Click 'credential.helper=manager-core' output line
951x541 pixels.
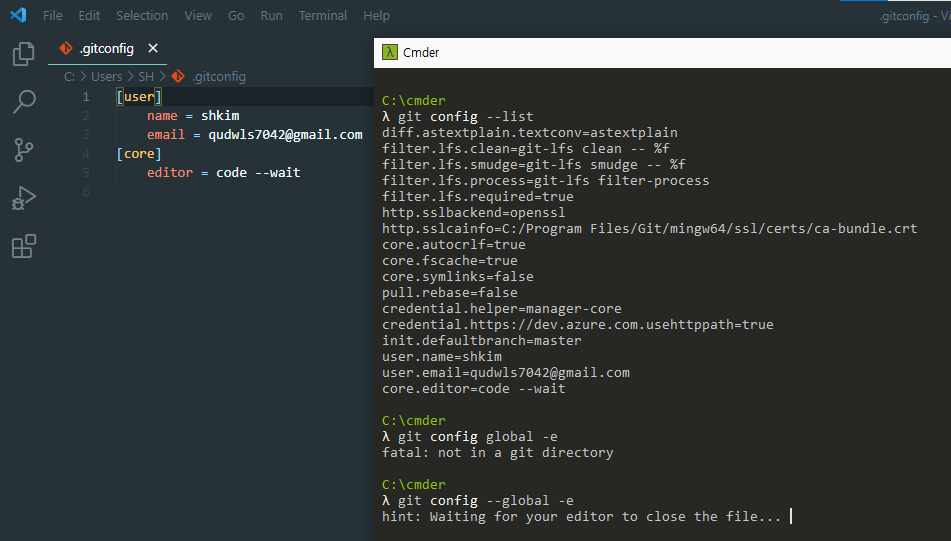(x=502, y=309)
